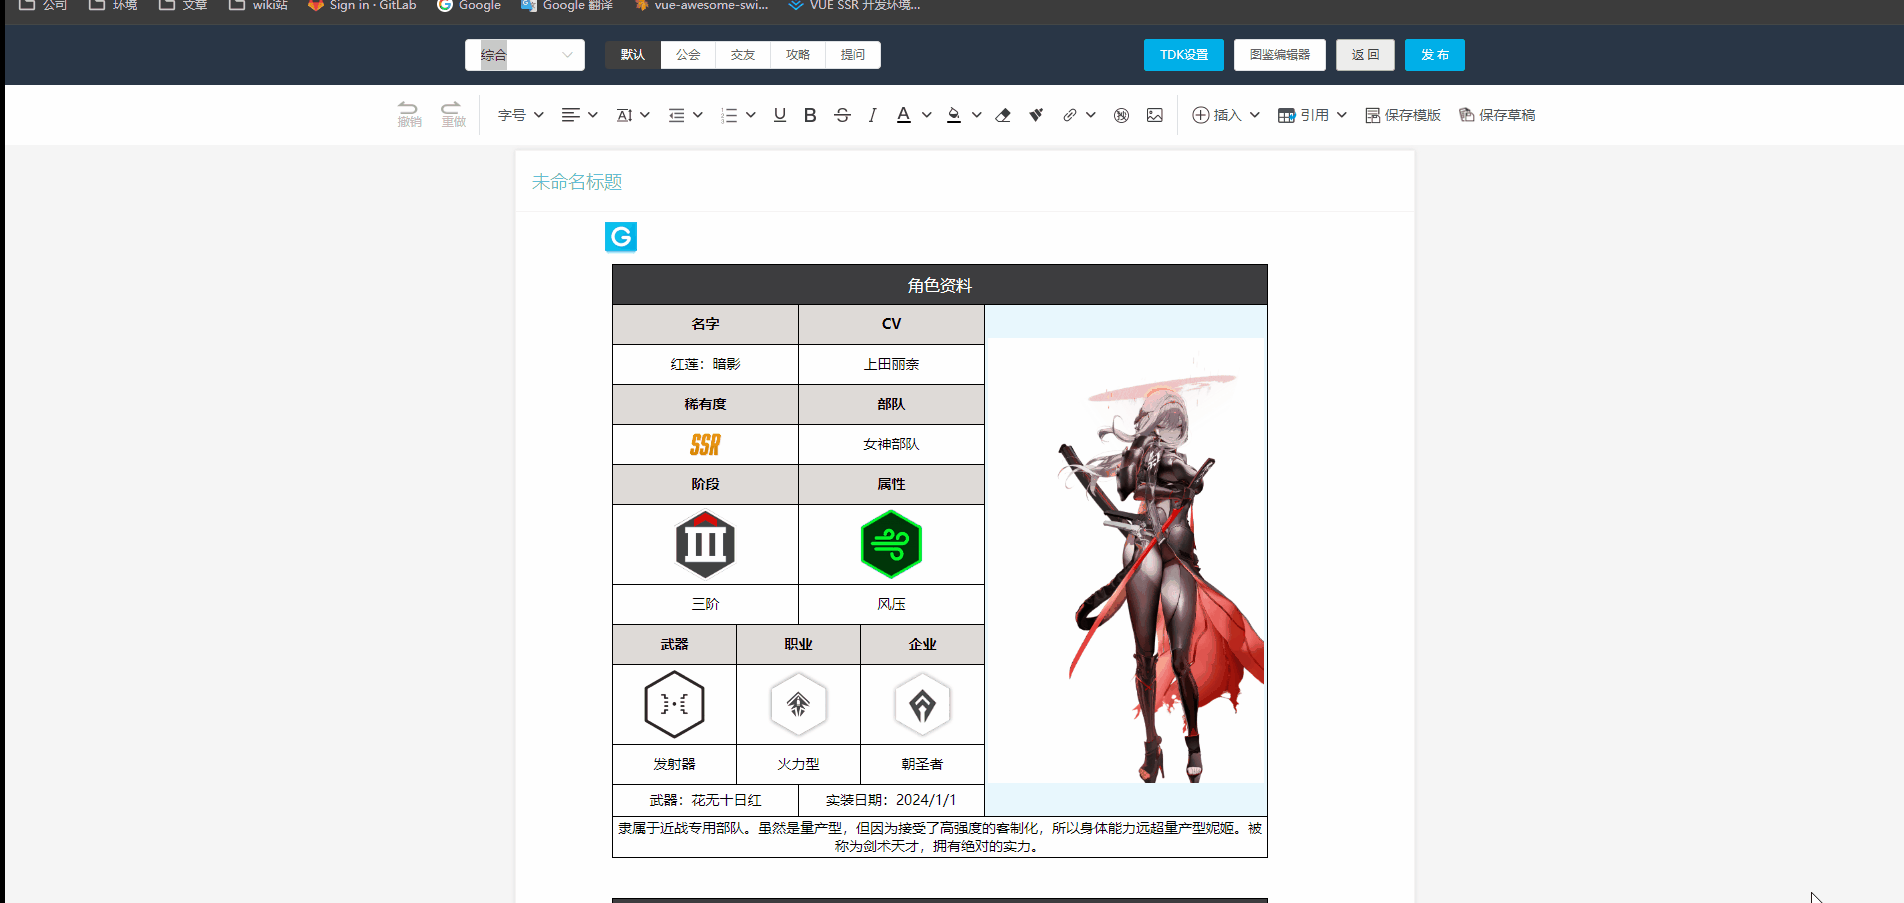Select the 公会 tab
This screenshot has width=1904, height=903.
(x=688, y=55)
